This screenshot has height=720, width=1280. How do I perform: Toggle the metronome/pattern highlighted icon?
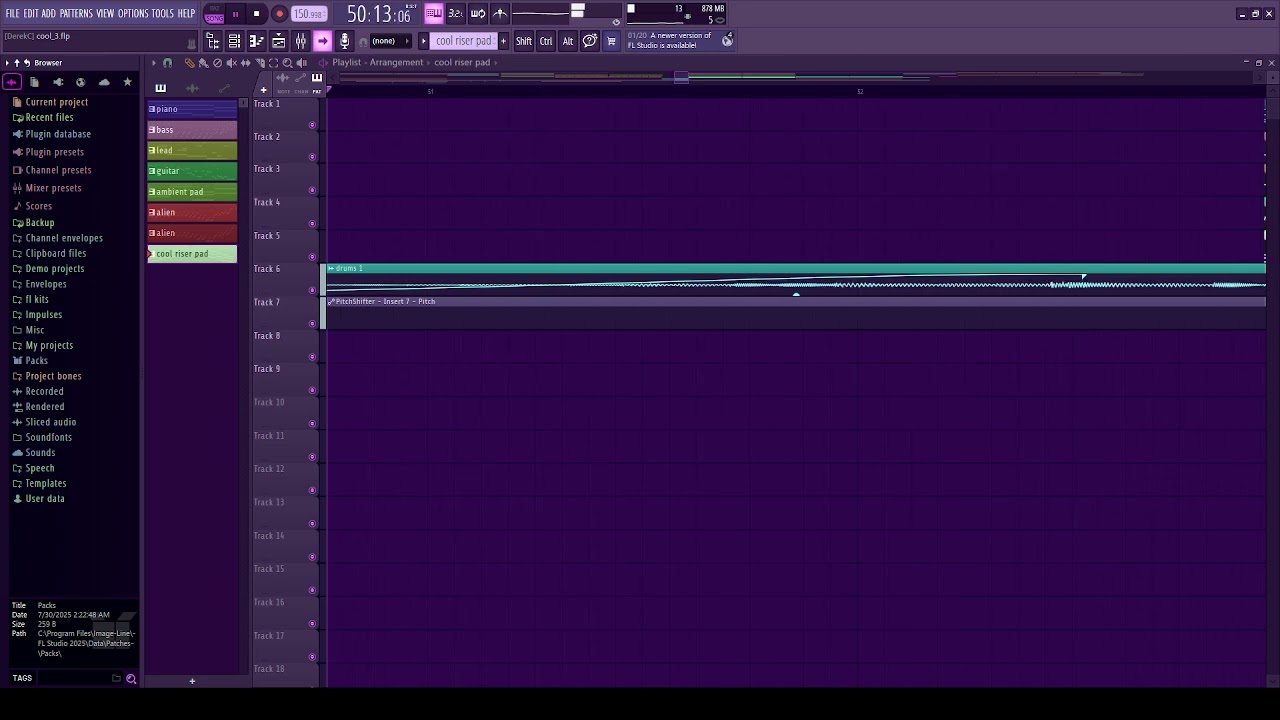click(x=434, y=13)
